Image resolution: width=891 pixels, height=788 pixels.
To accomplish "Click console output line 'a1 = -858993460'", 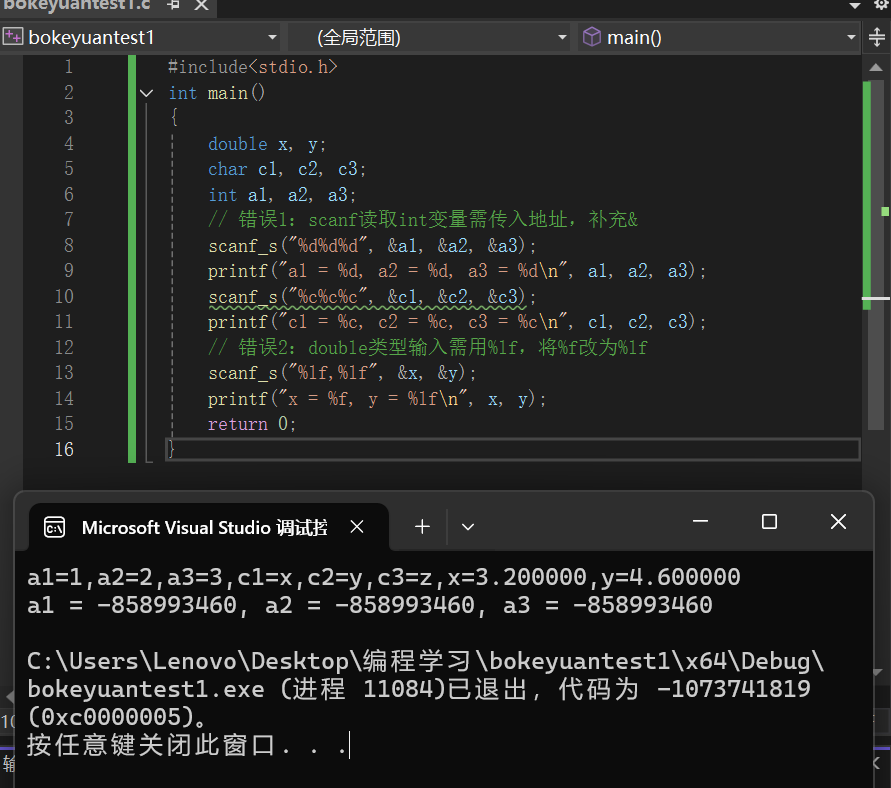I will coord(370,605).
